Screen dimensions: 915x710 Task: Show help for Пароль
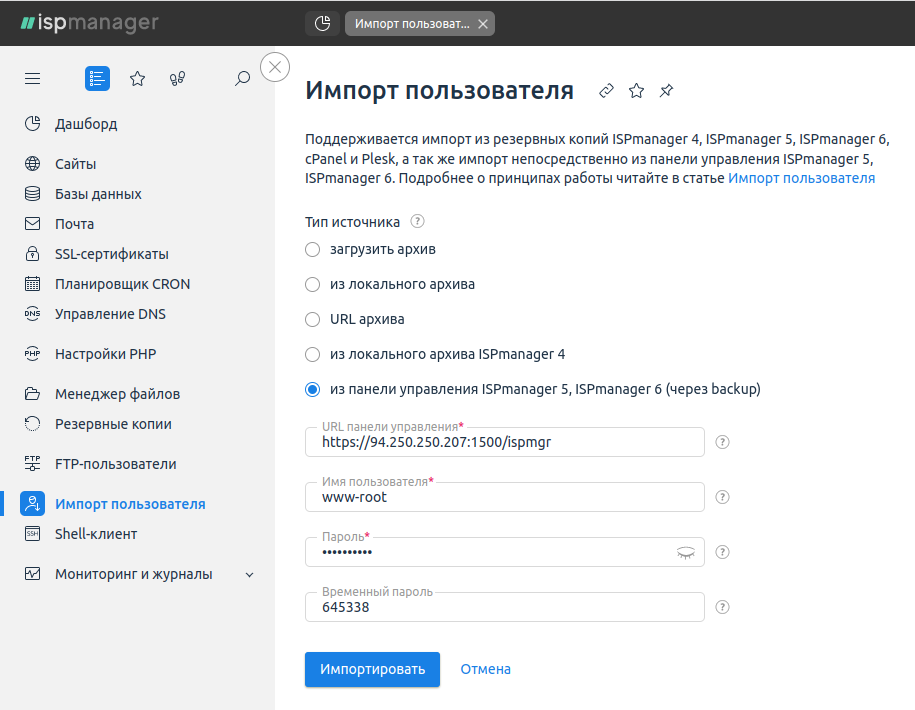coord(722,552)
